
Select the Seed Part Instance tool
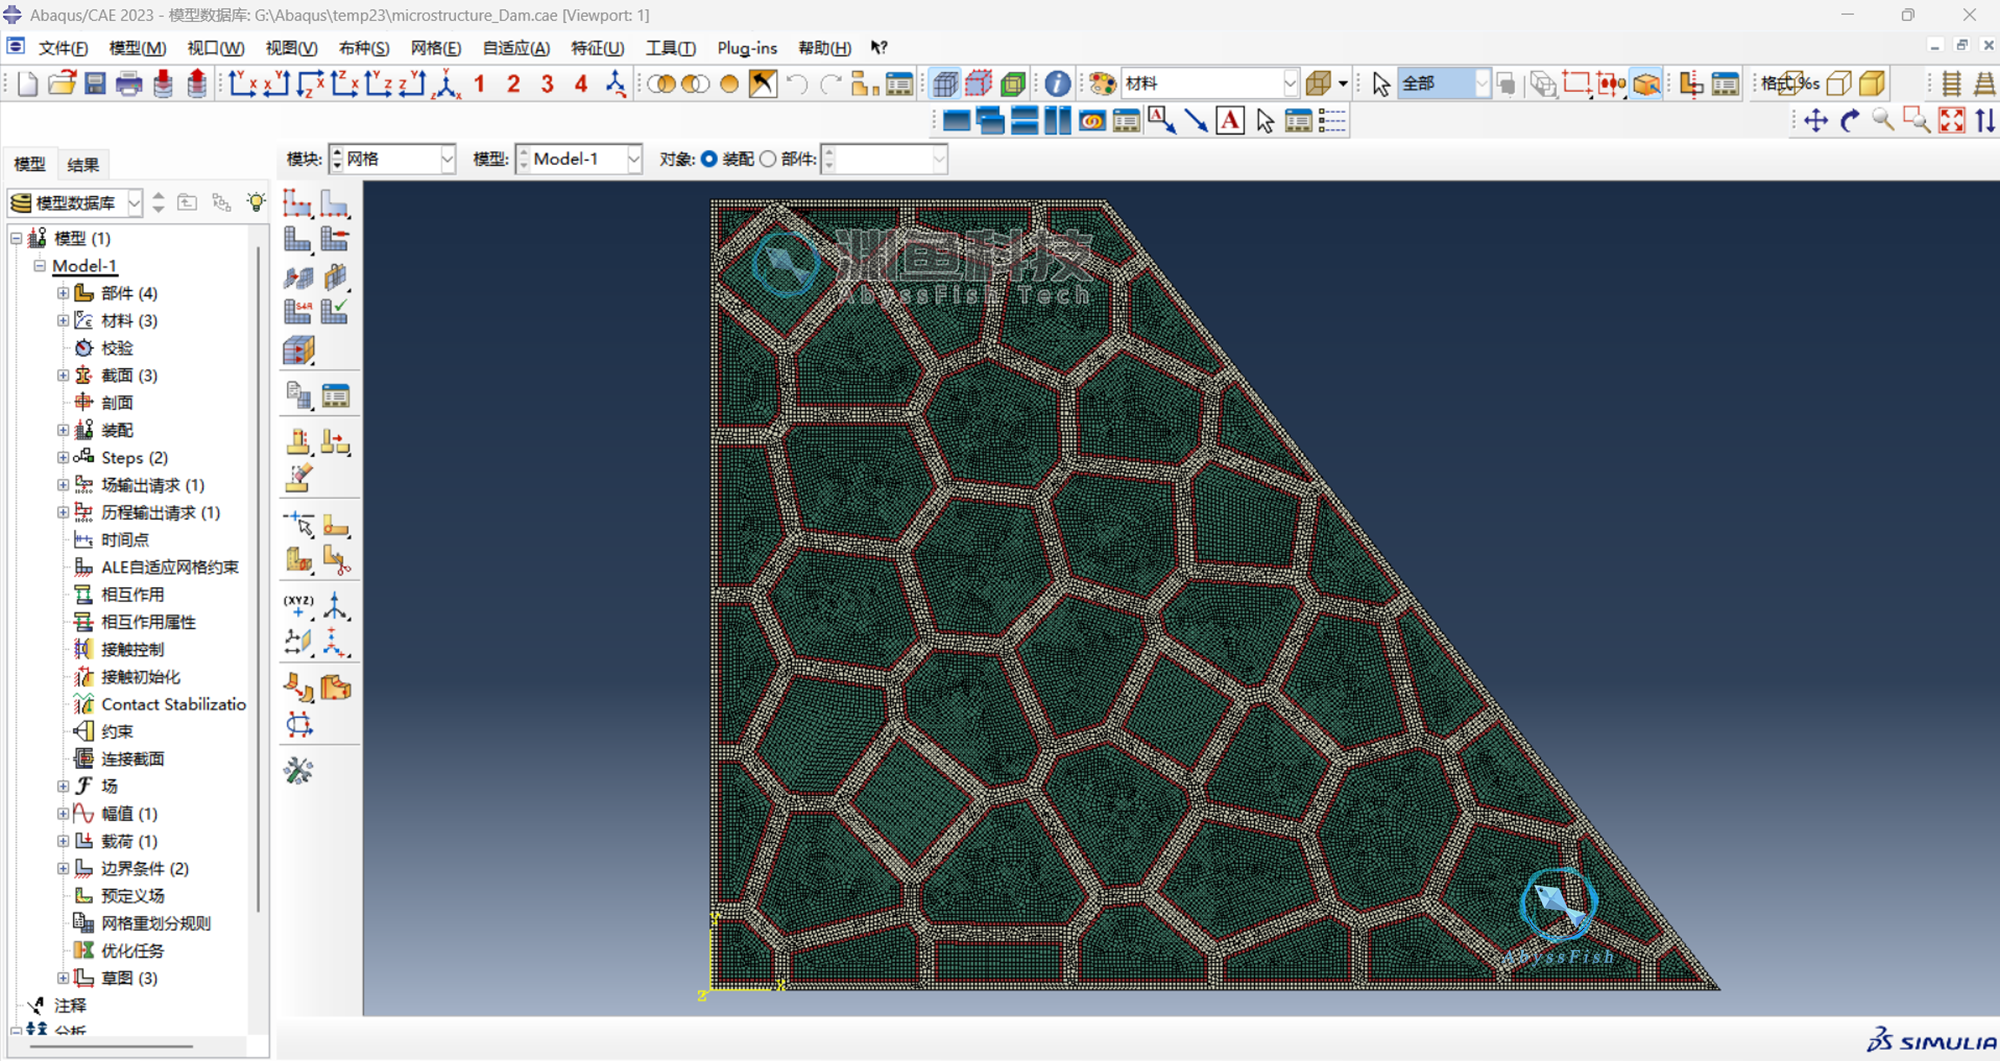pyautogui.click(x=298, y=203)
